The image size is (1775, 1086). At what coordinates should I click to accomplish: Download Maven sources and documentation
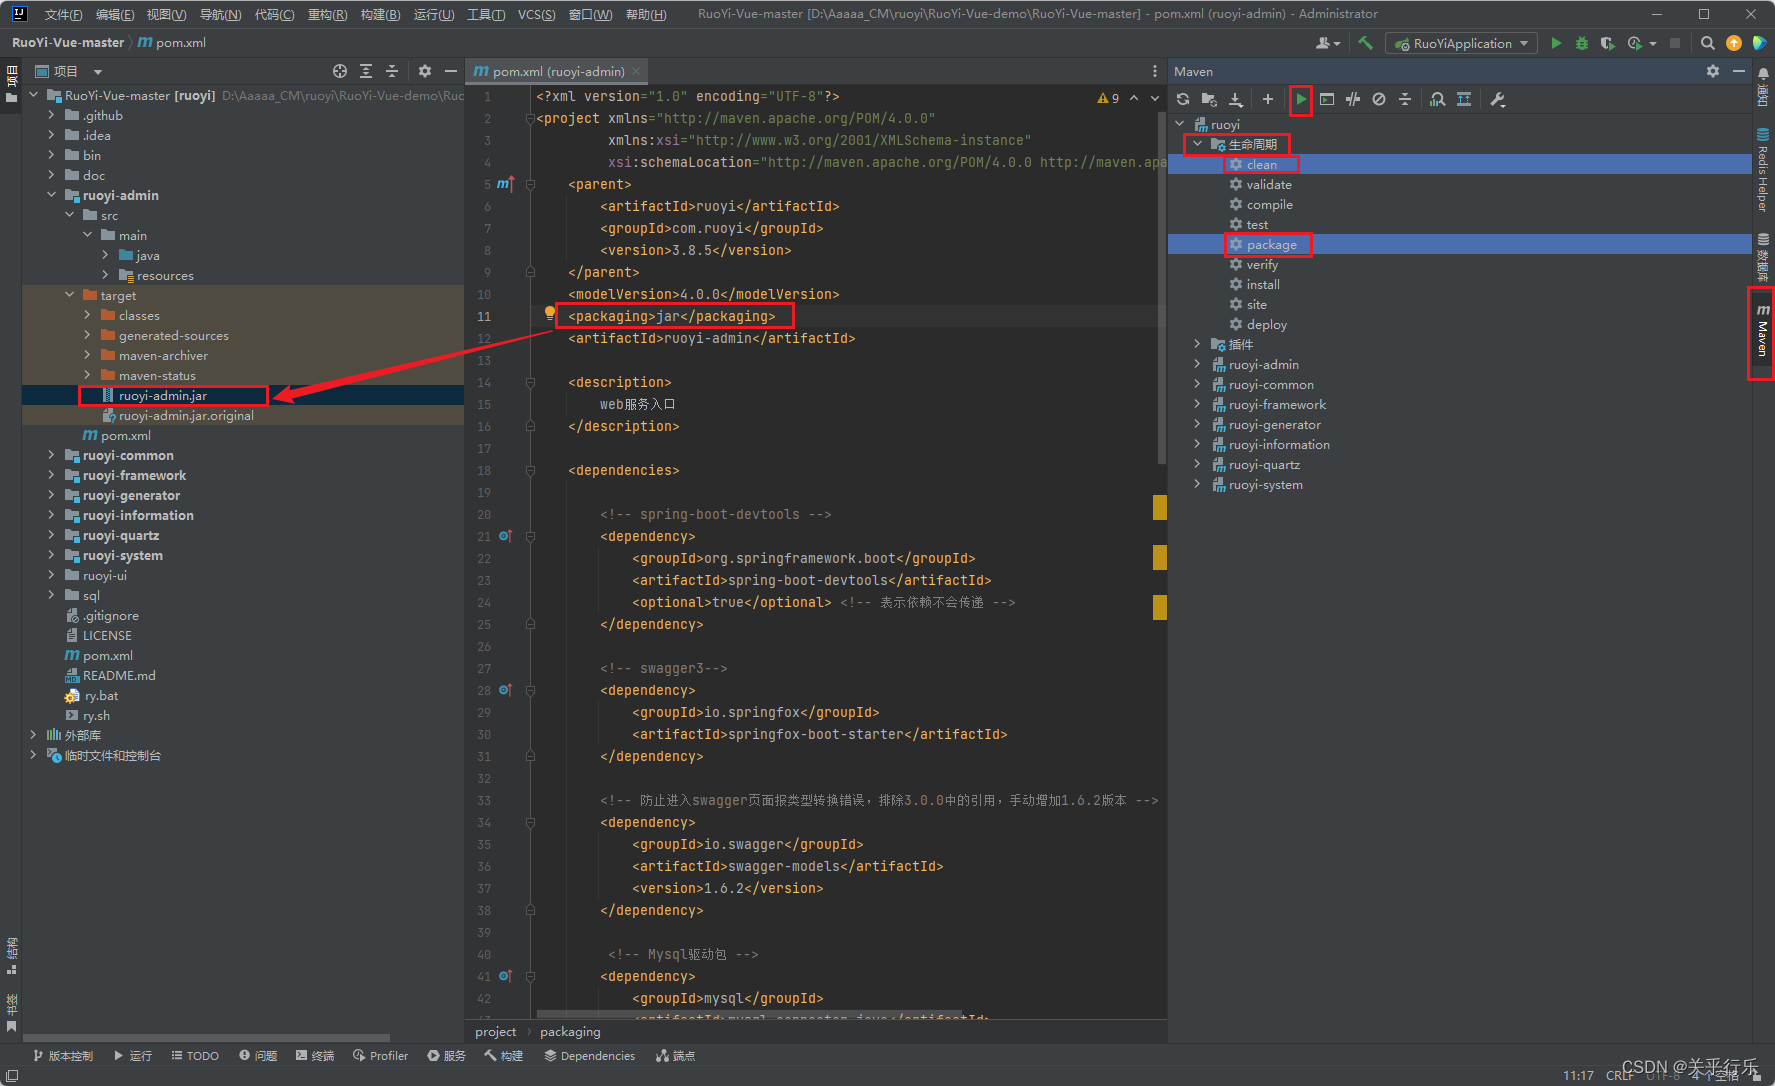[x=1236, y=99]
